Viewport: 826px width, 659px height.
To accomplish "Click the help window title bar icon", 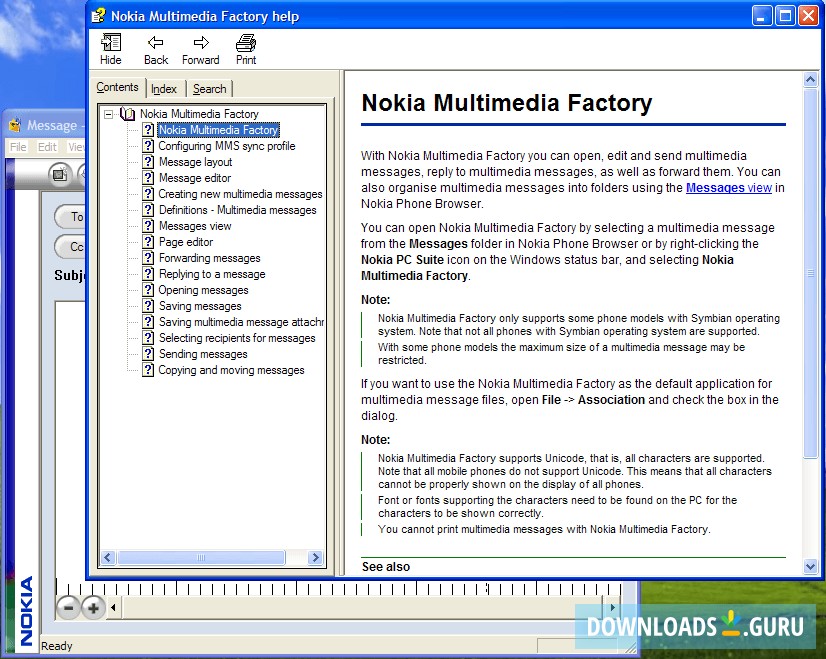I will (x=98, y=16).
